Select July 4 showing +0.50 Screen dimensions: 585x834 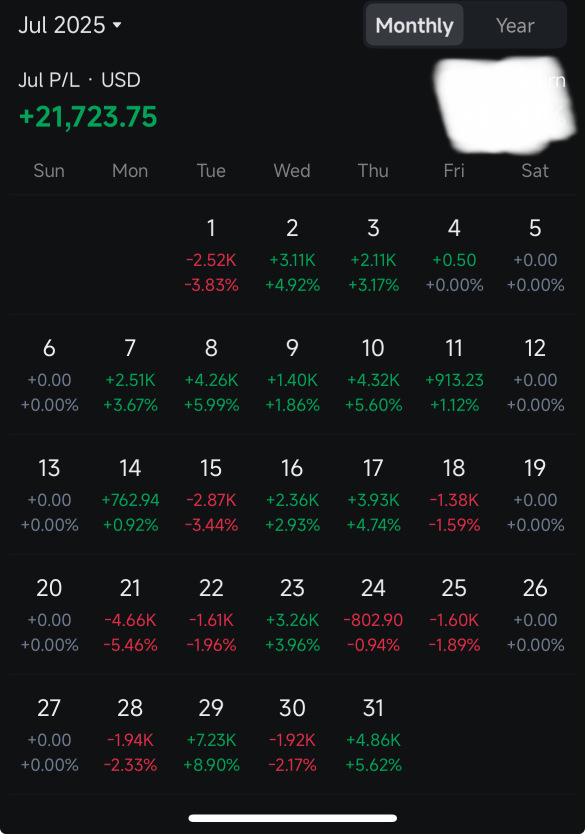point(454,255)
